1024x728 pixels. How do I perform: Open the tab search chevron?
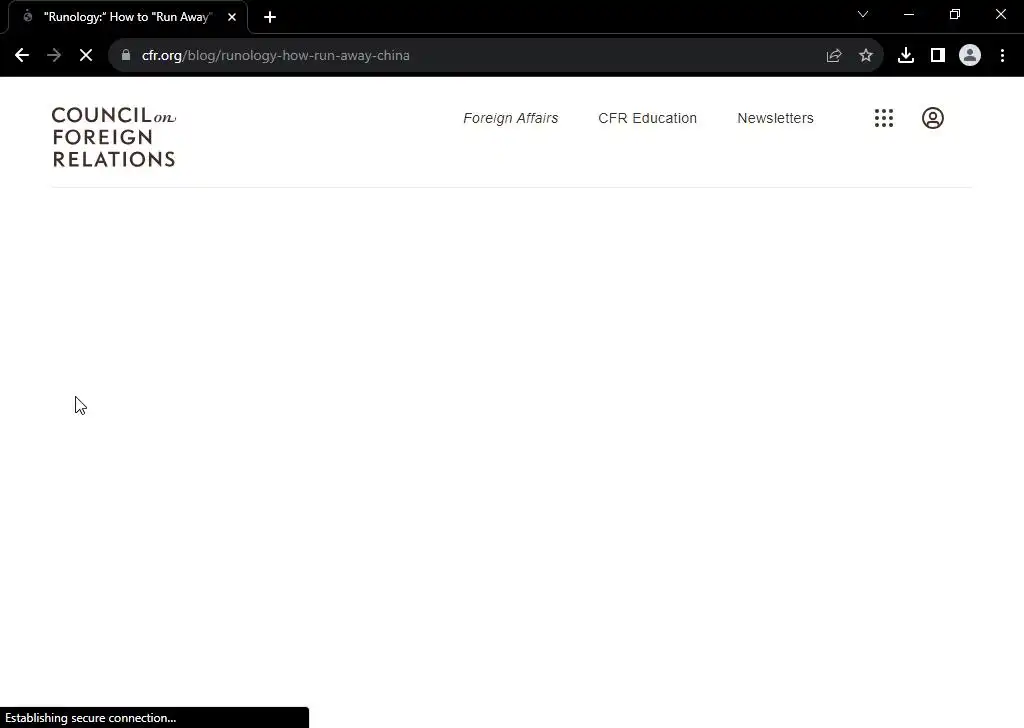863,14
